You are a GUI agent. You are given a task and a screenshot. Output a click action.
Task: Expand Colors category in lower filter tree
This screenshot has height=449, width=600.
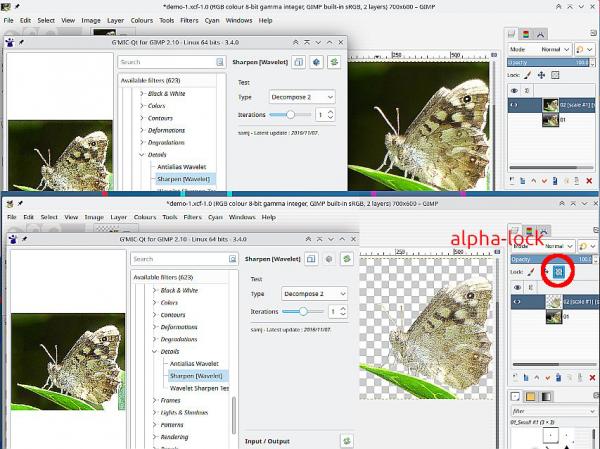point(154,303)
